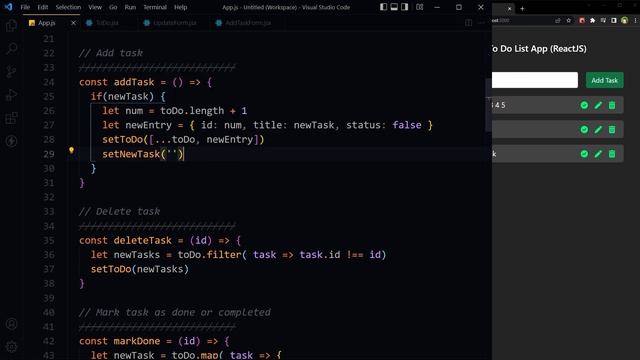Open the Search view in activity bar

(x=11, y=49)
